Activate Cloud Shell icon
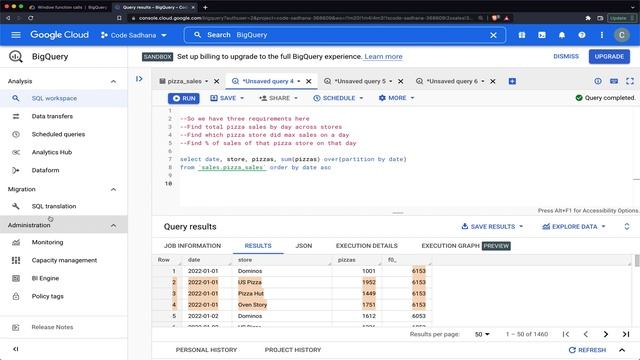The width and height of the screenshot is (640, 360). coord(542,35)
